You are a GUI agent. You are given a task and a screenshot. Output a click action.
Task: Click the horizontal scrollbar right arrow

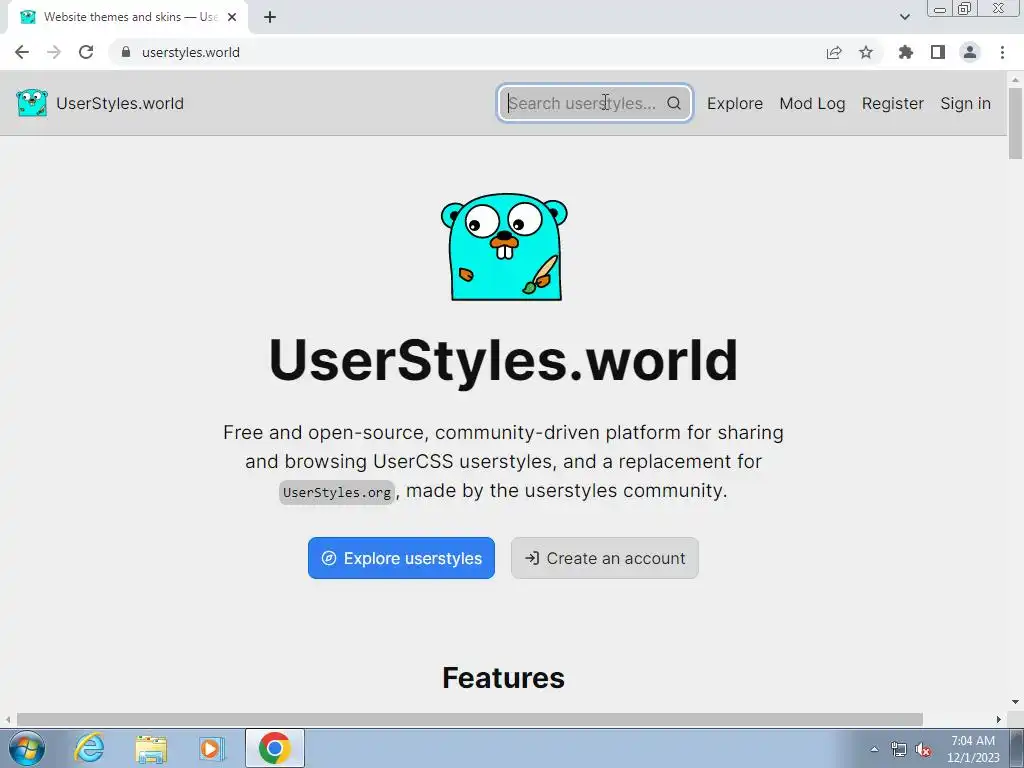click(x=999, y=719)
